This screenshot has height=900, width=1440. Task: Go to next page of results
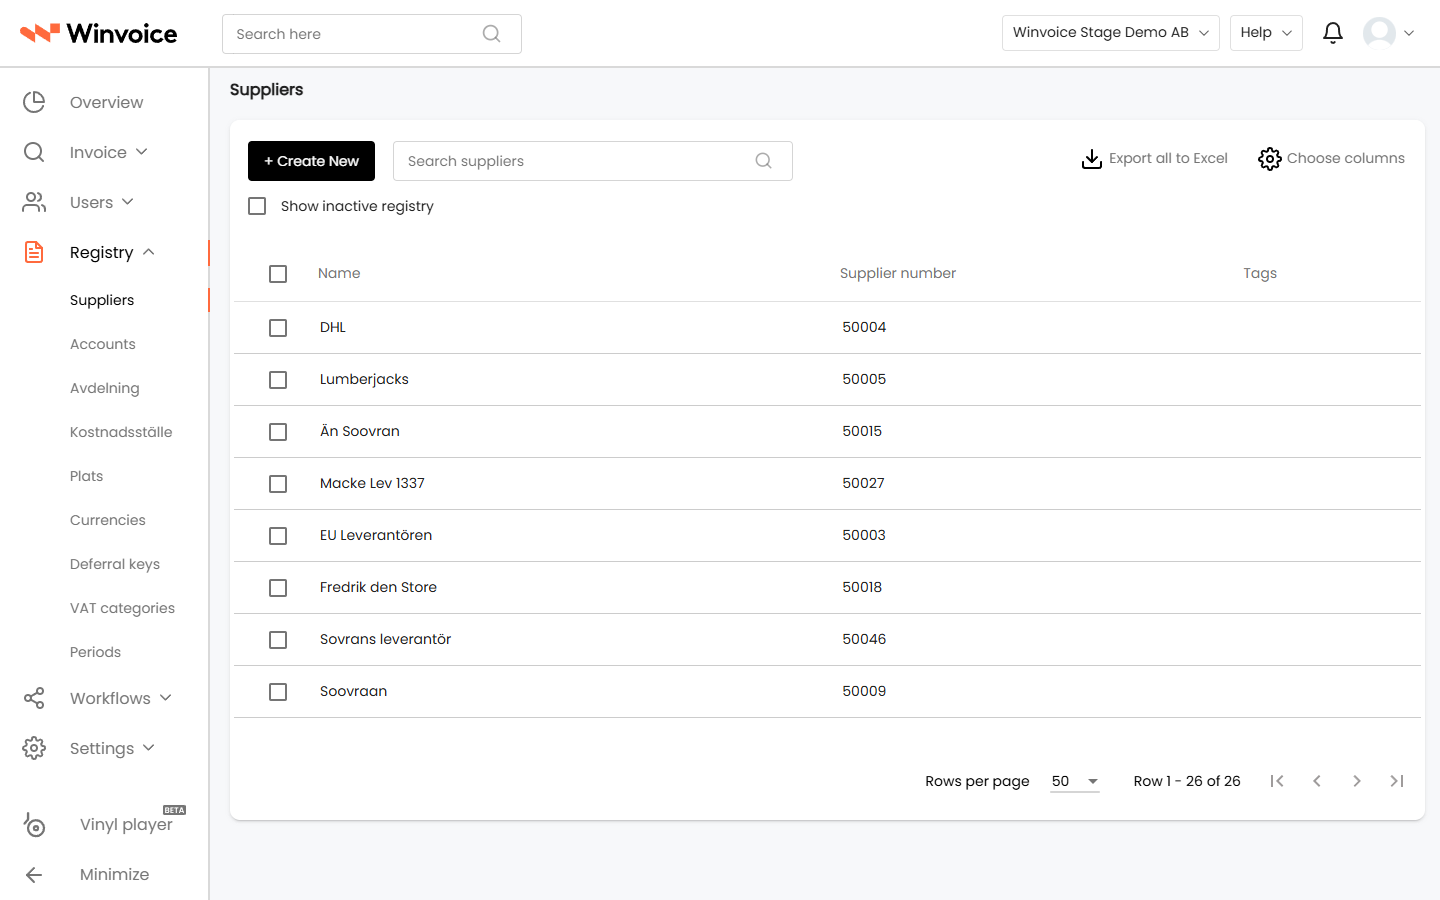pyautogui.click(x=1357, y=781)
